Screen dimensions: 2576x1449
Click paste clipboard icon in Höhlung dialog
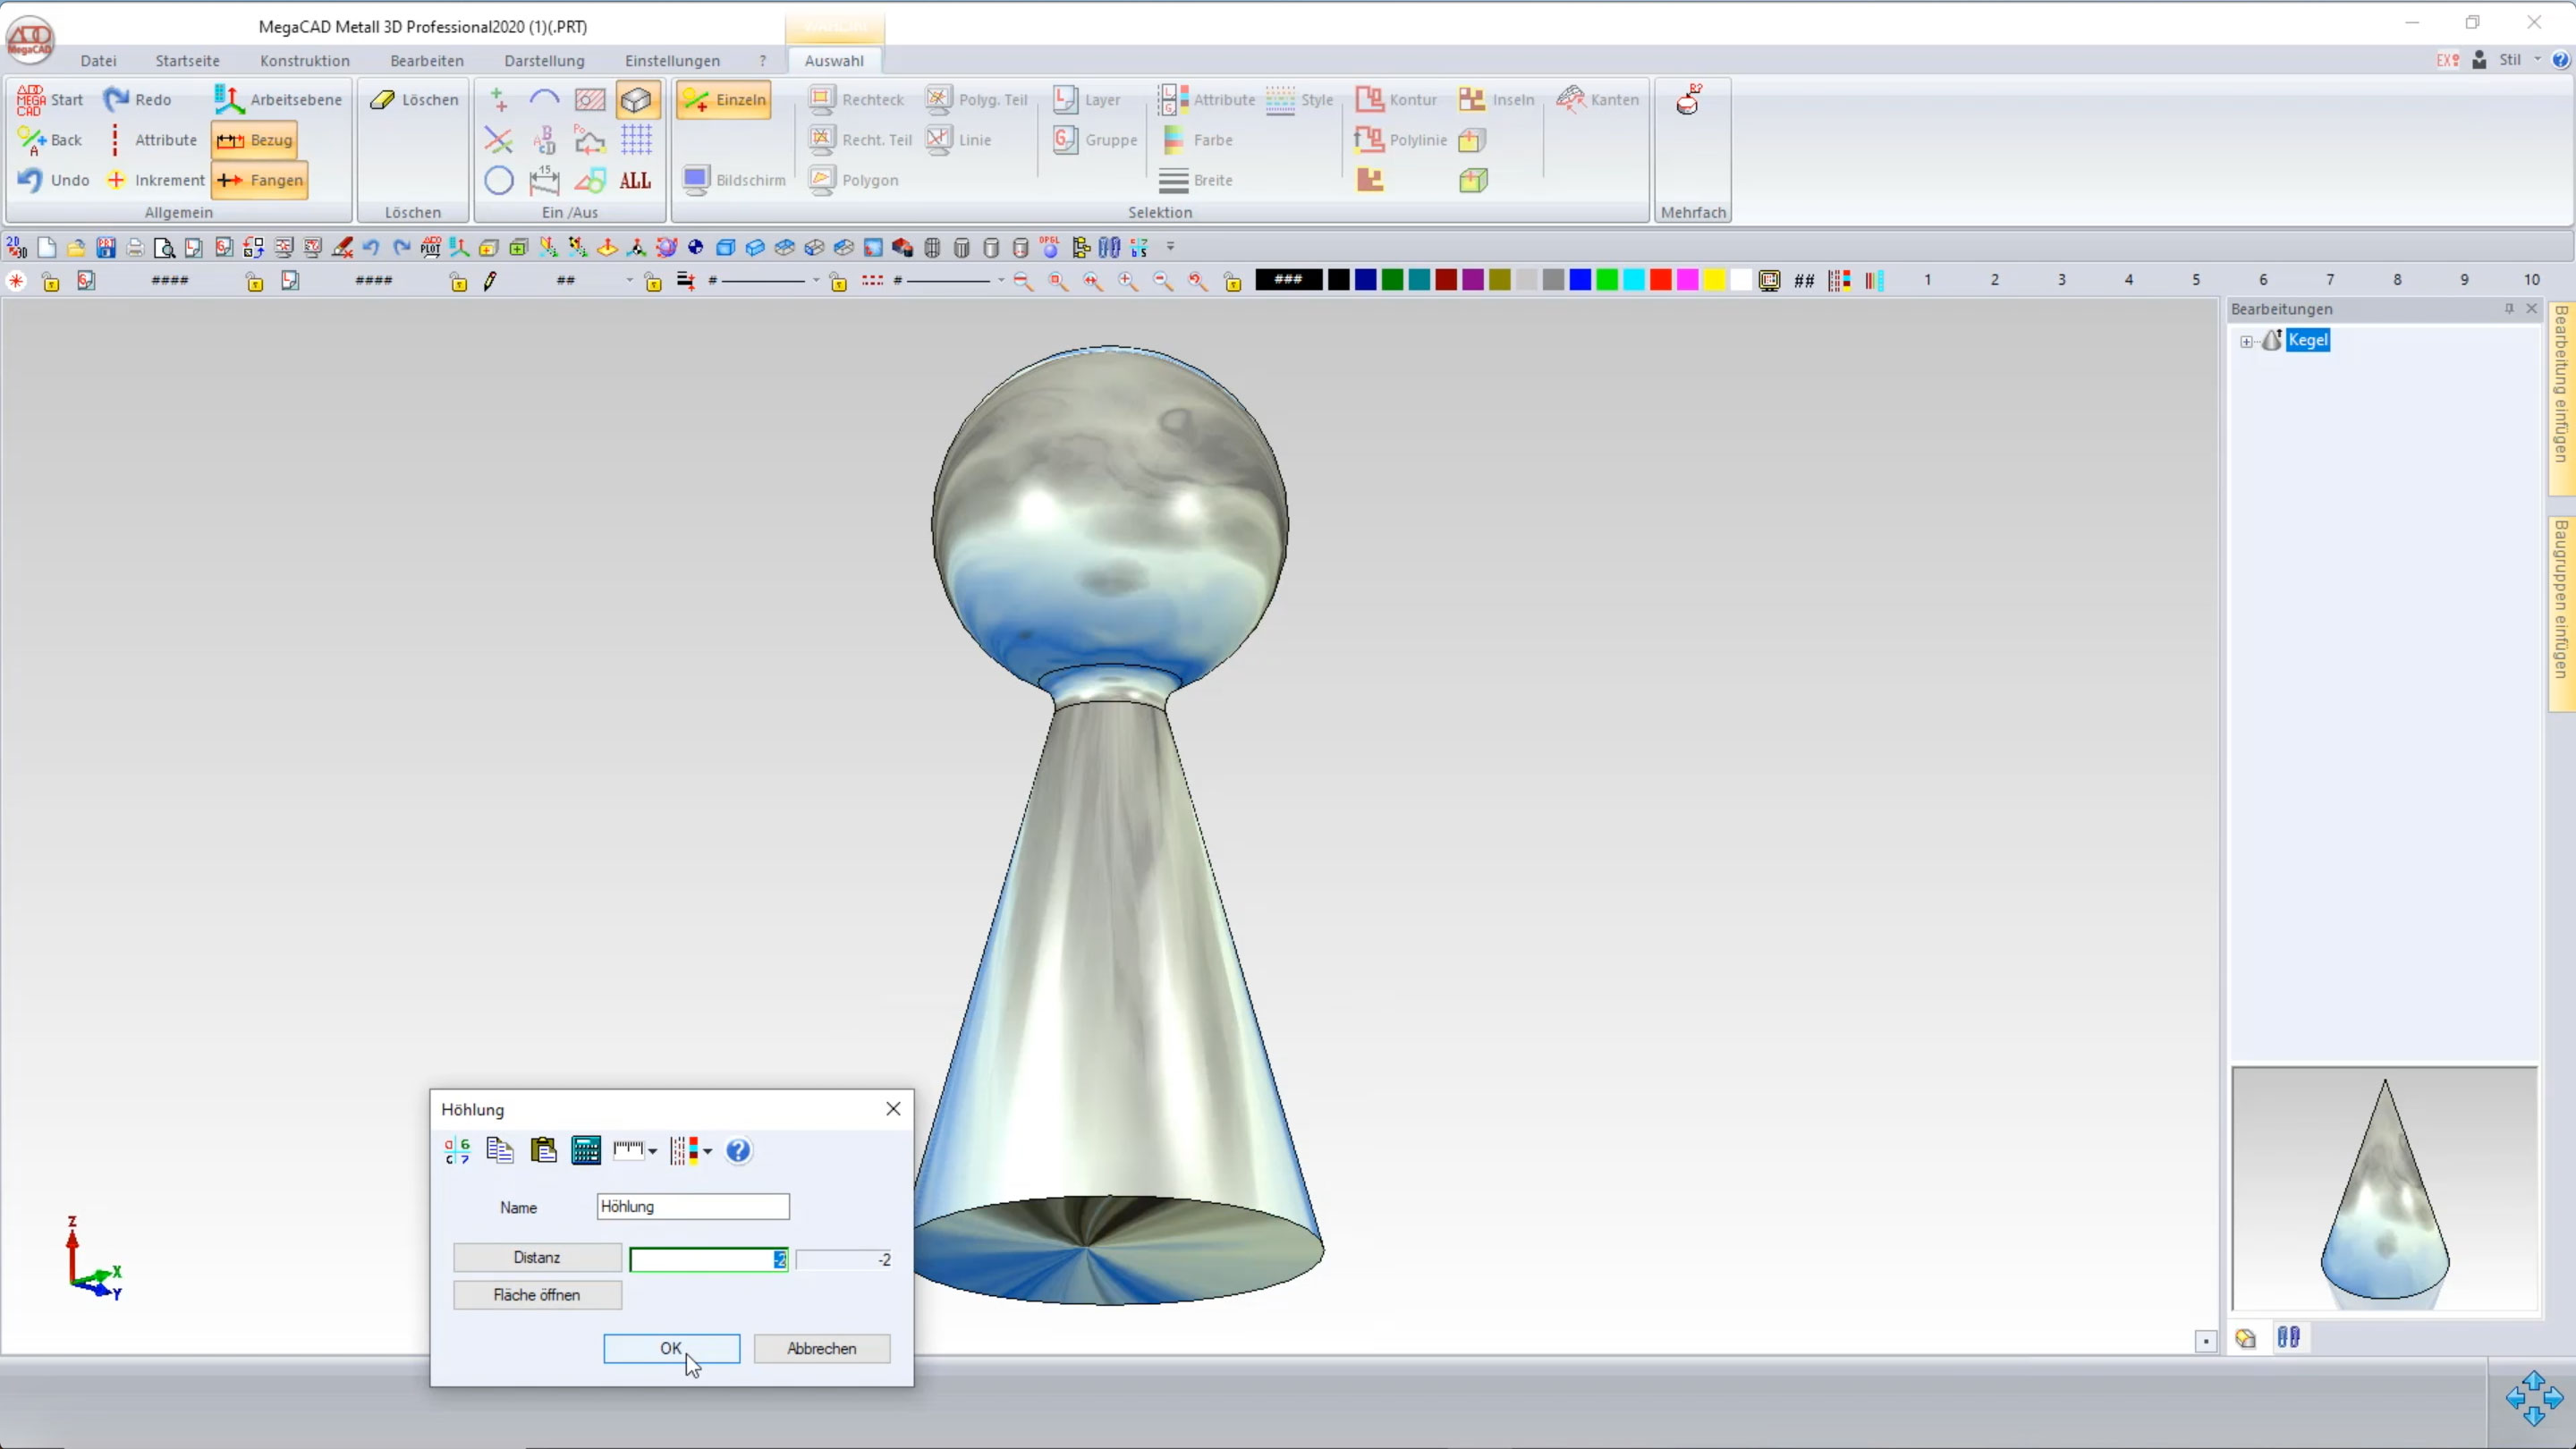click(x=543, y=1150)
